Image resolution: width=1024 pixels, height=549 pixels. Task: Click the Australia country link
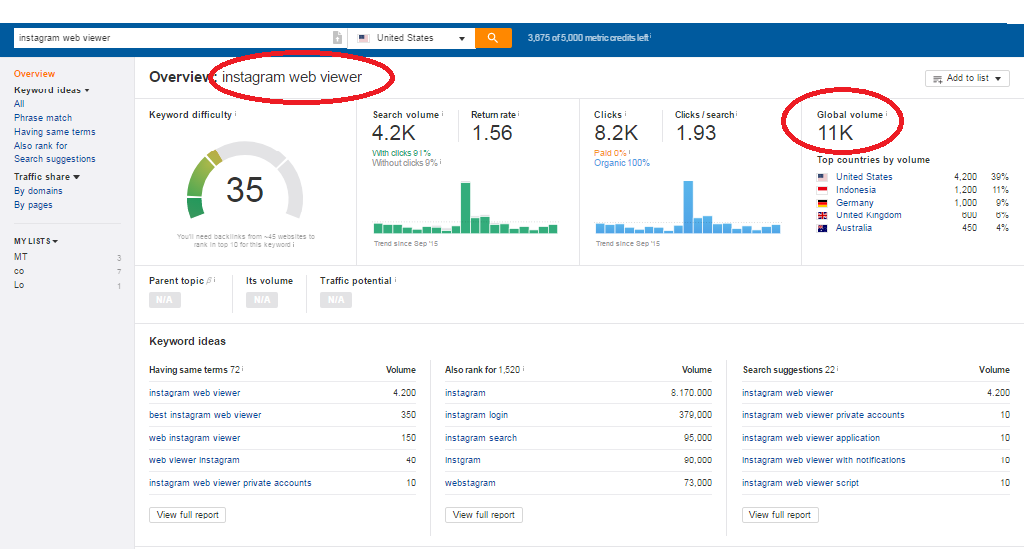tap(854, 228)
